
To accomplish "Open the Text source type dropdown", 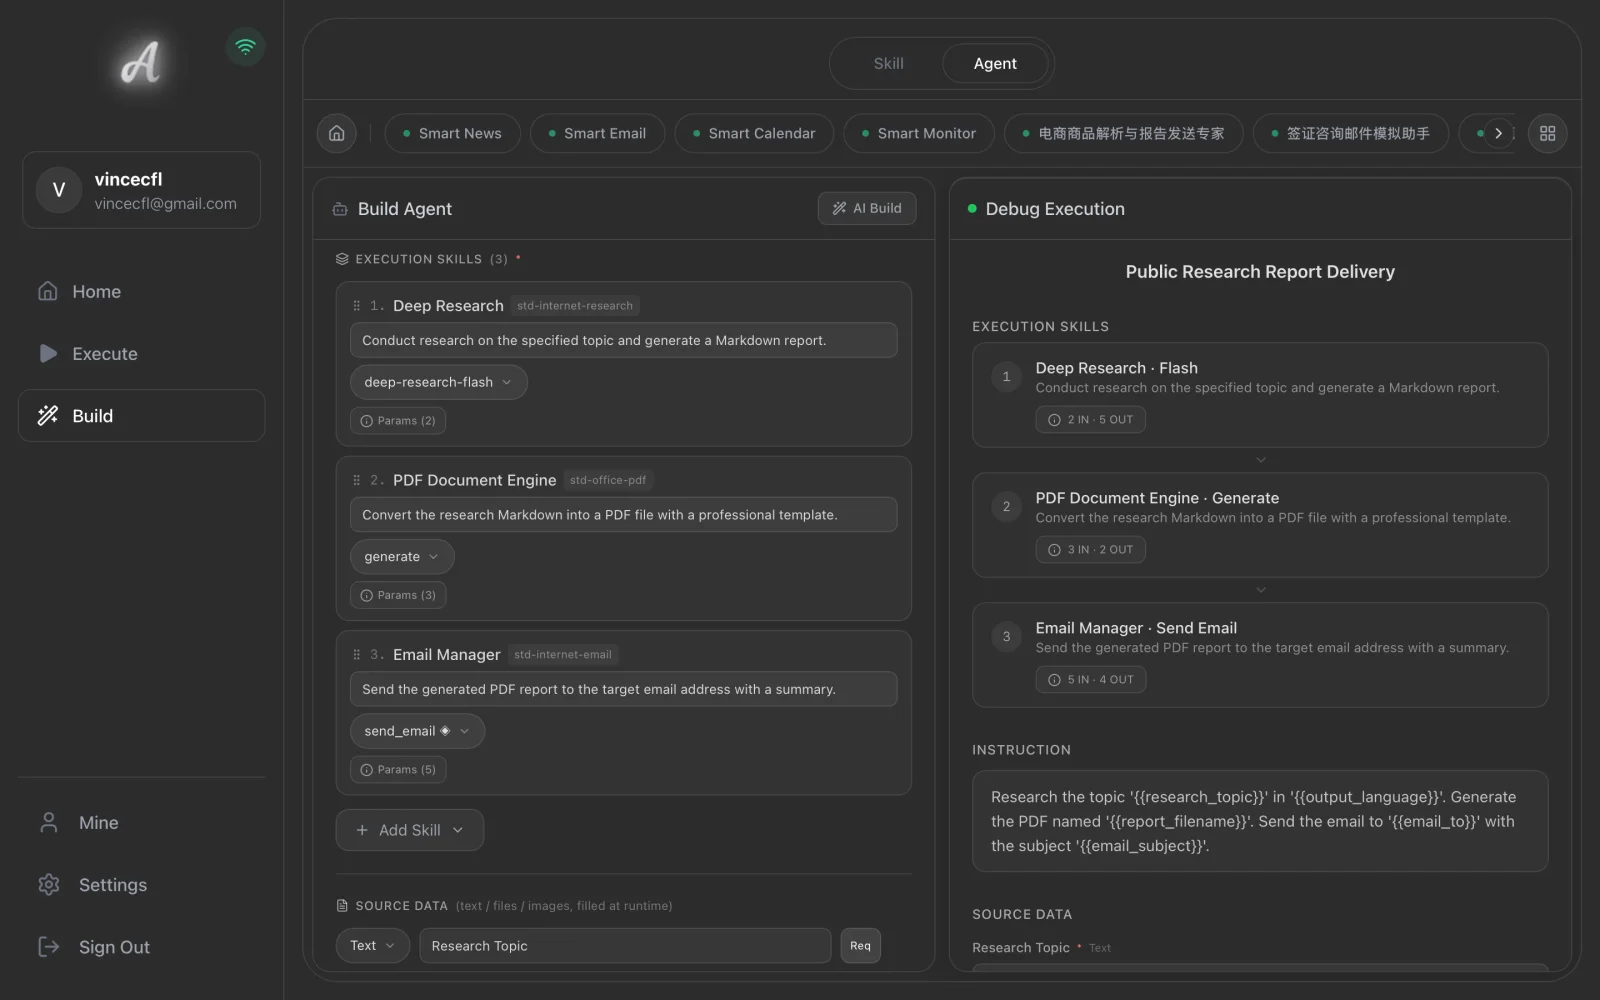I will [373, 946].
